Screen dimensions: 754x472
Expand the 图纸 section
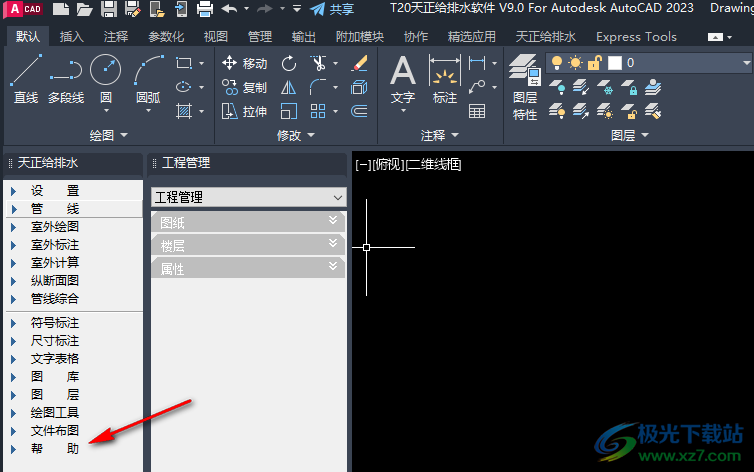[x=248, y=223]
